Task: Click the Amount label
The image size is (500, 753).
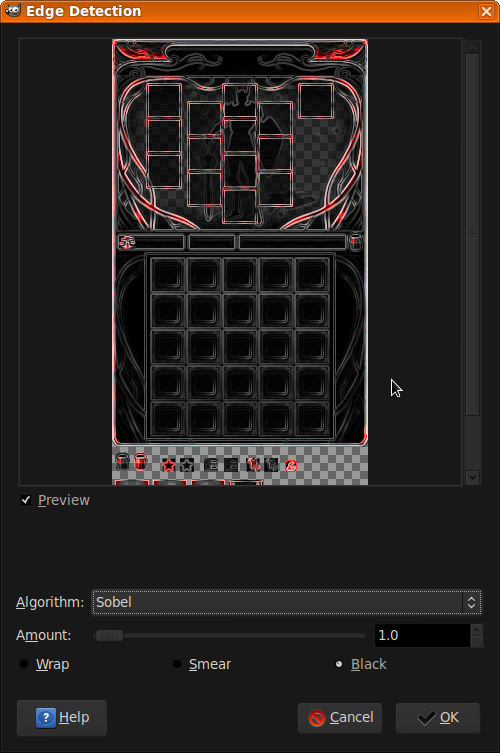Action: click(43, 635)
